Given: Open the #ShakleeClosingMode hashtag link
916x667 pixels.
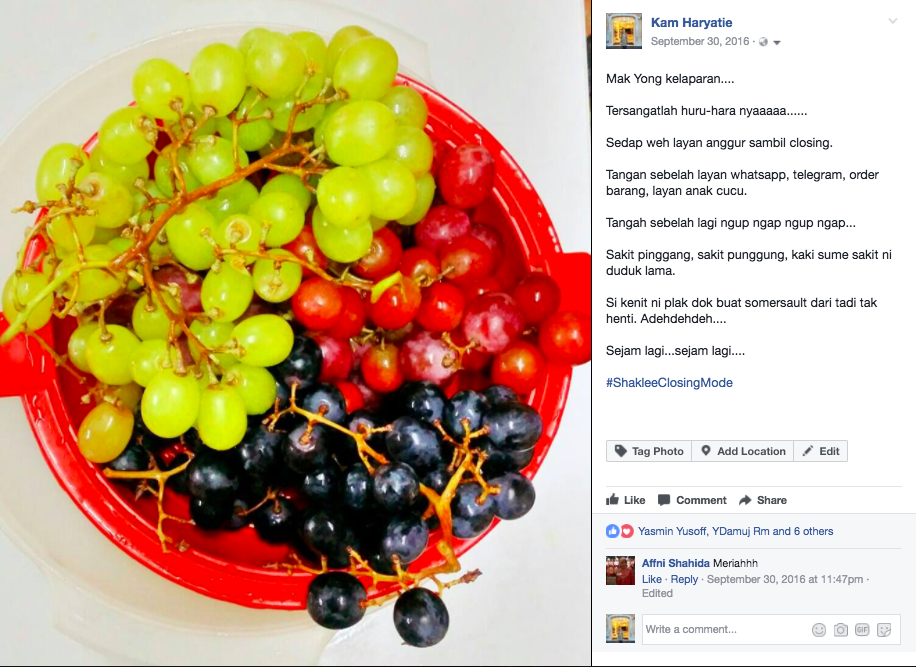Looking at the screenshot, I should (669, 383).
